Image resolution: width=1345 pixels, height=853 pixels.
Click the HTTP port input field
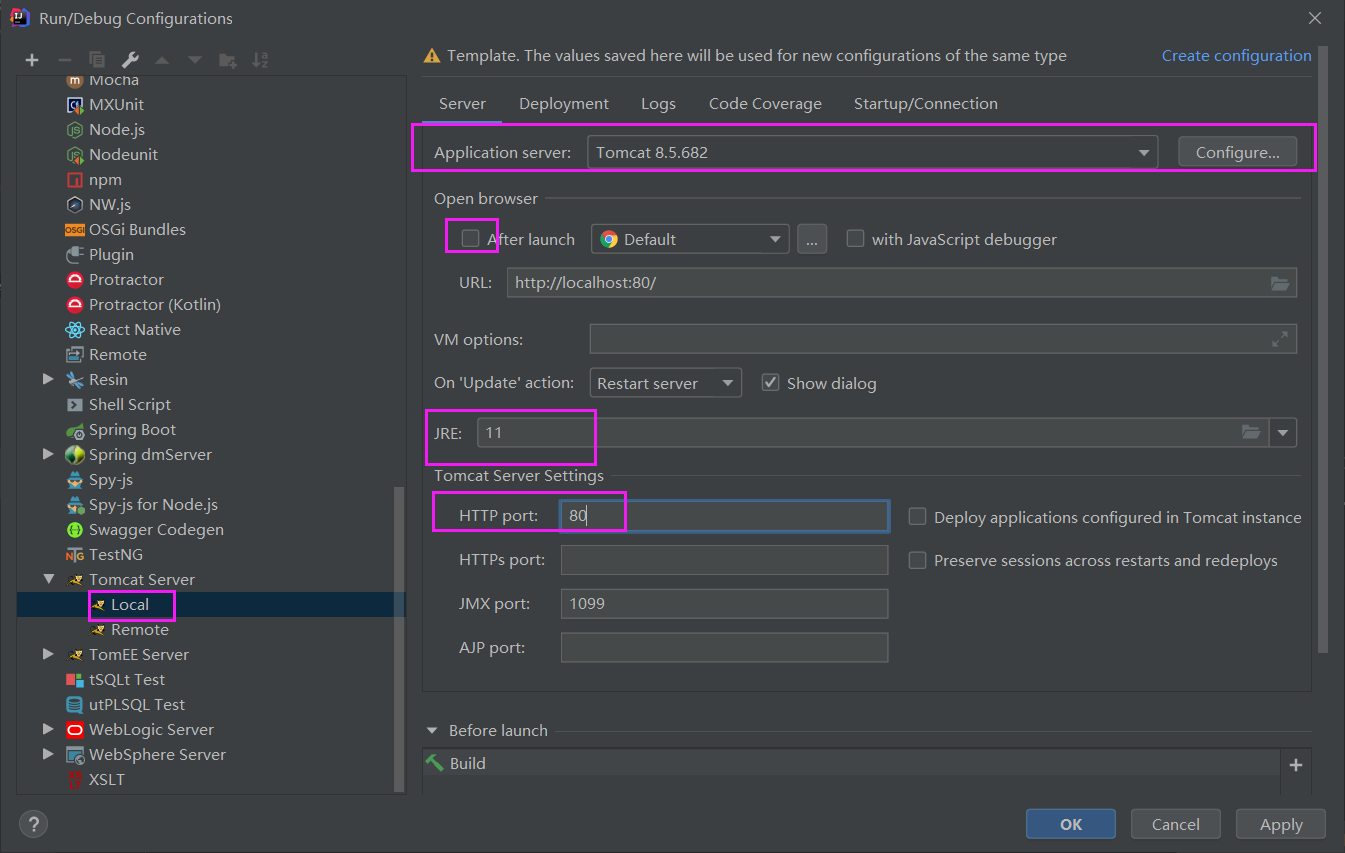pos(724,516)
